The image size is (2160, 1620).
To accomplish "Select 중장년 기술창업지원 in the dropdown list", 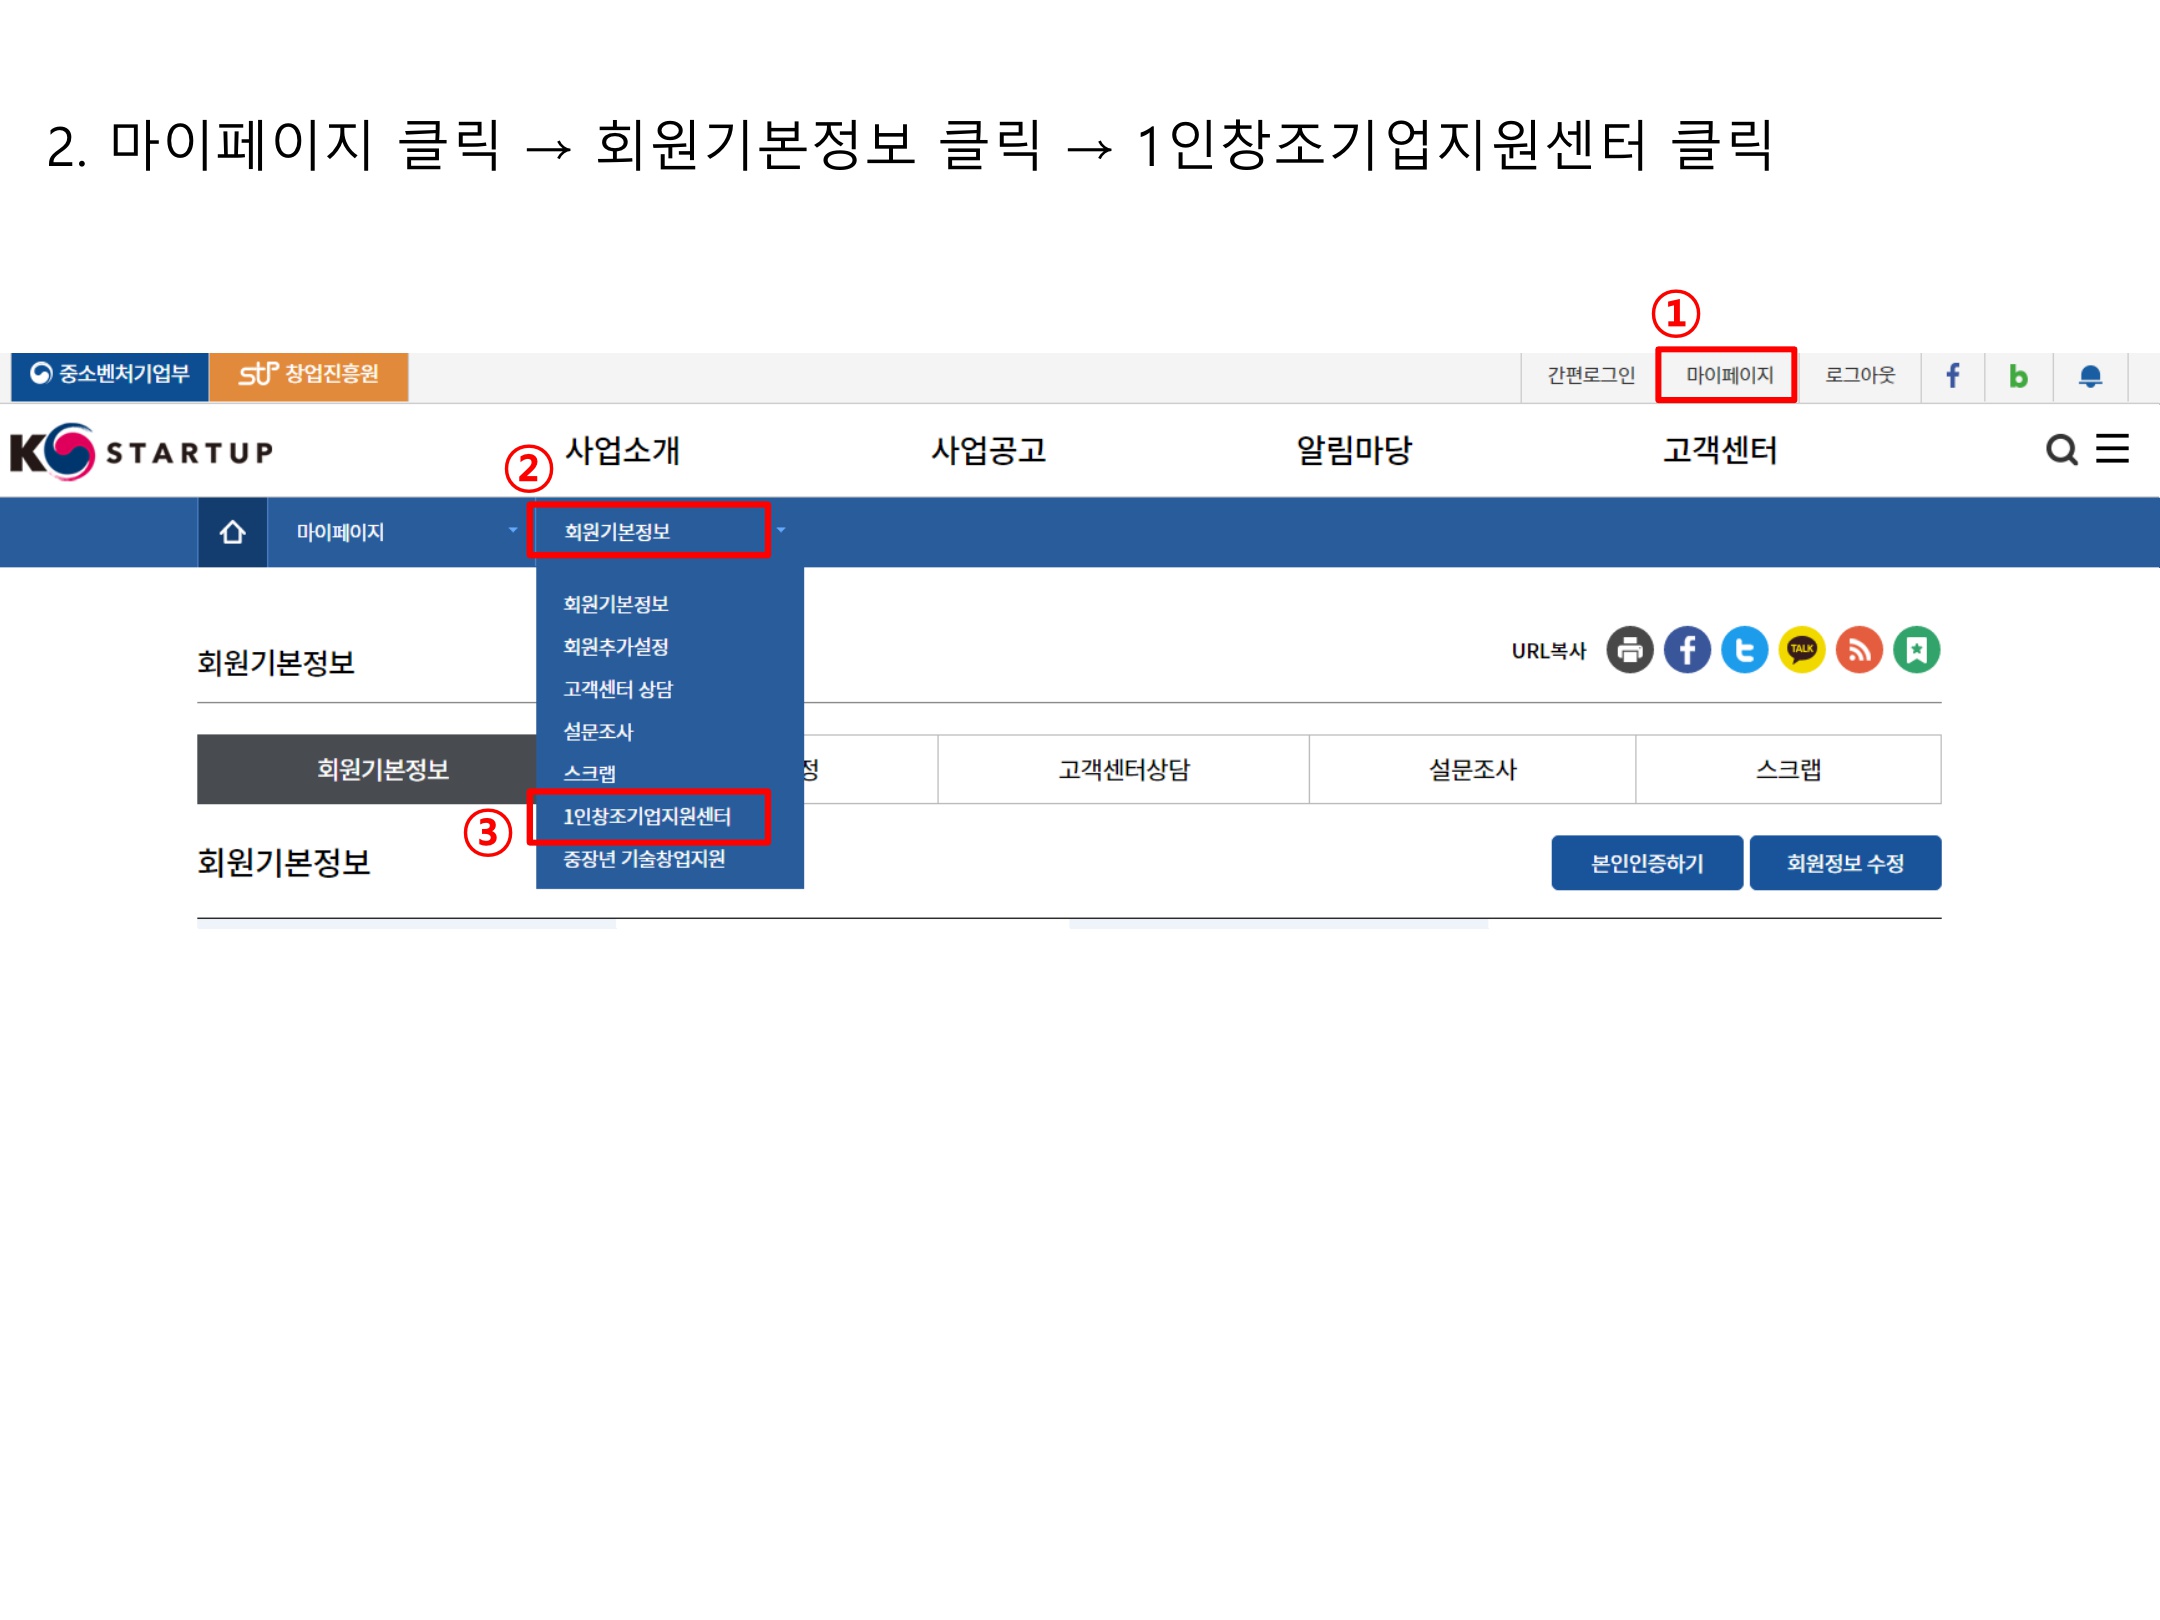I will click(x=644, y=860).
